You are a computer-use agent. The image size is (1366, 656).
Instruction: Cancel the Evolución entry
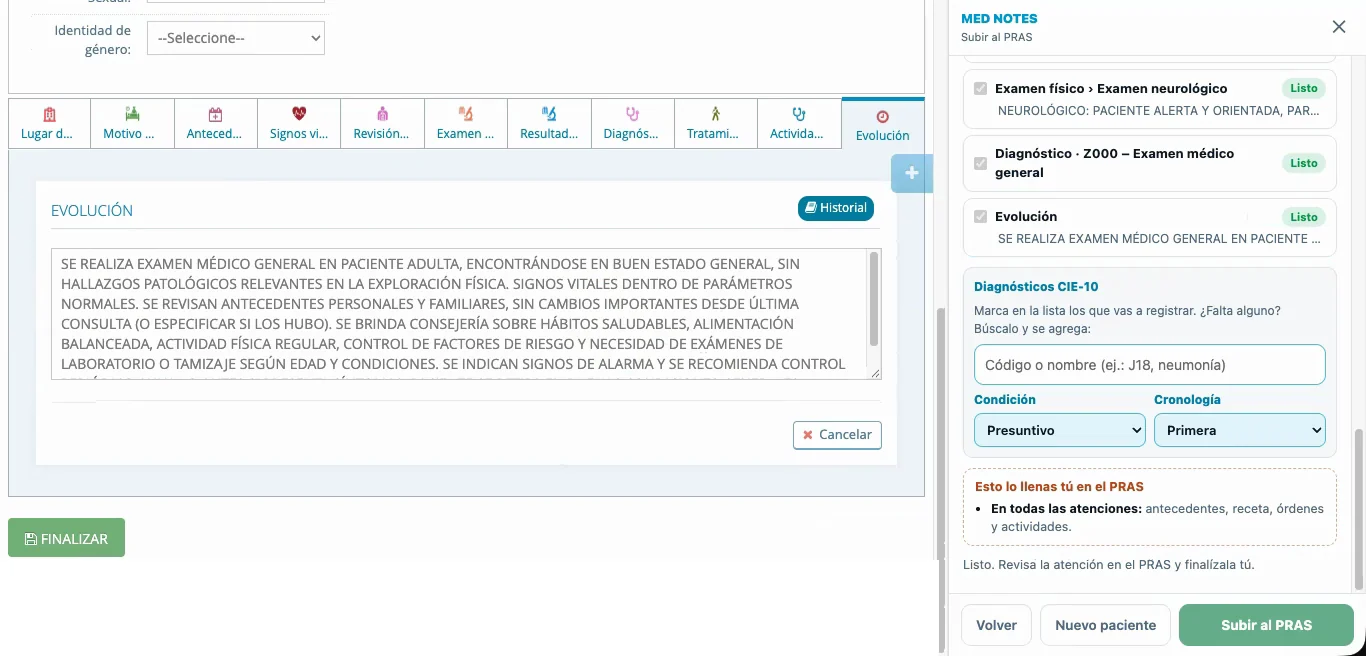pyautogui.click(x=837, y=435)
